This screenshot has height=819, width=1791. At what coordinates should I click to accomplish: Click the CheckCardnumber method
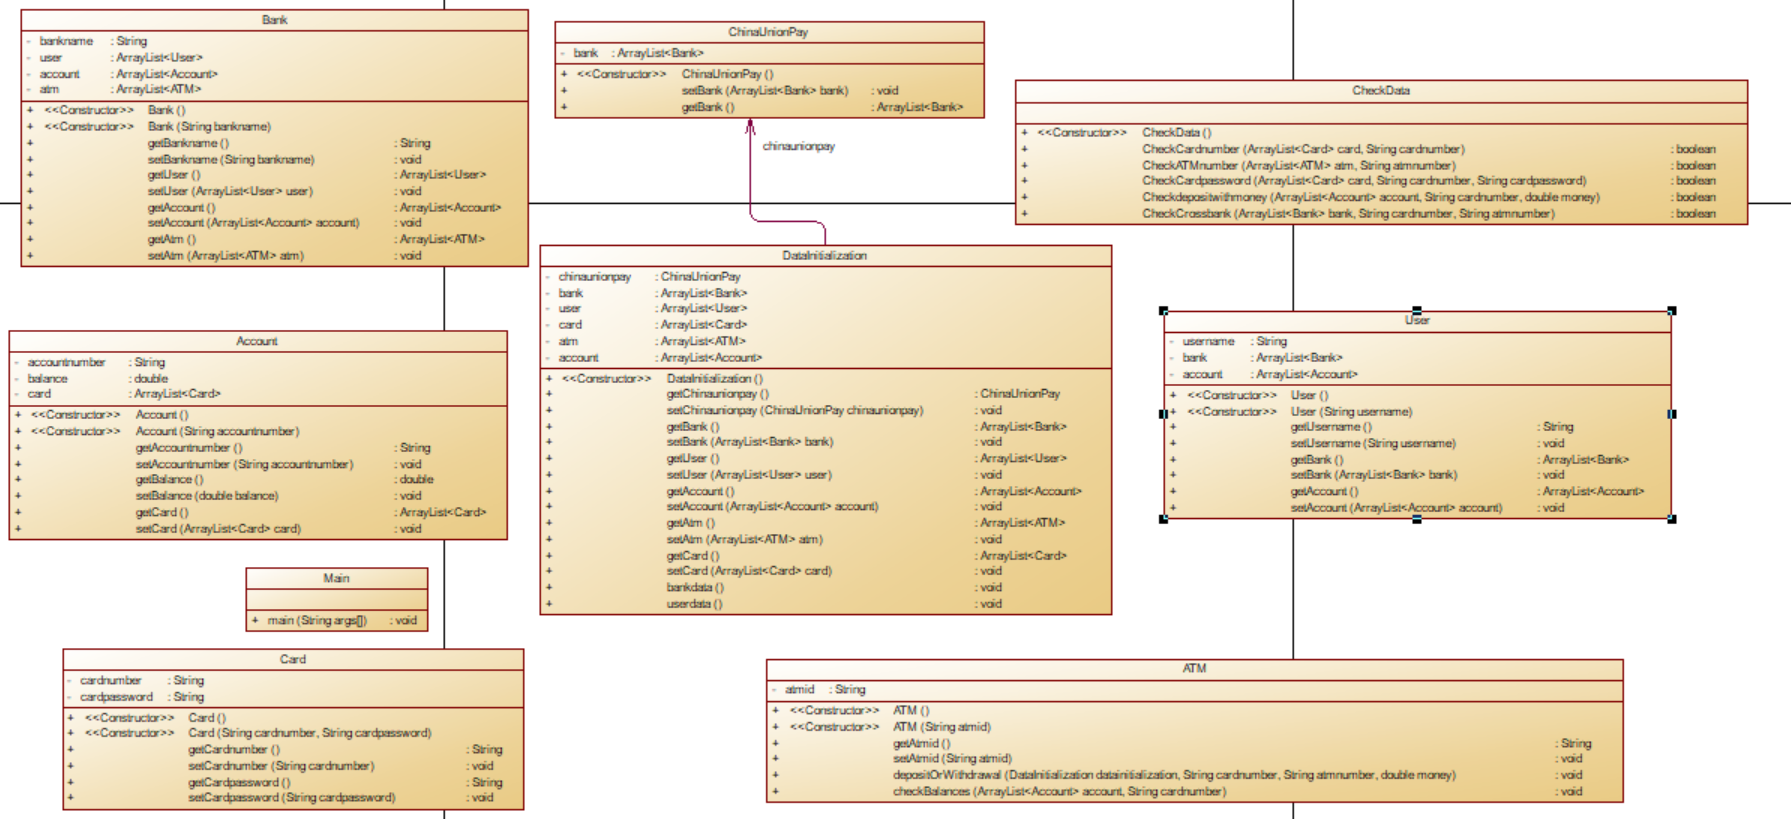pyautogui.click(x=1304, y=149)
